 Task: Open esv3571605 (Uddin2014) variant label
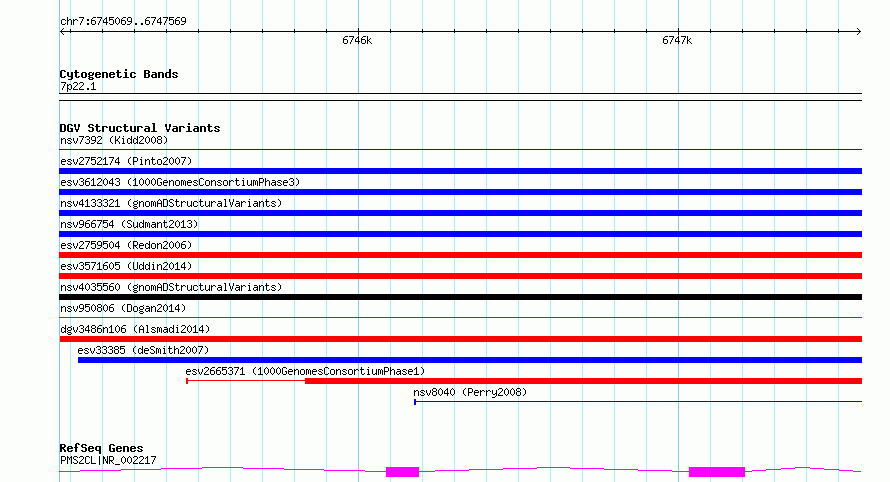[126, 266]
